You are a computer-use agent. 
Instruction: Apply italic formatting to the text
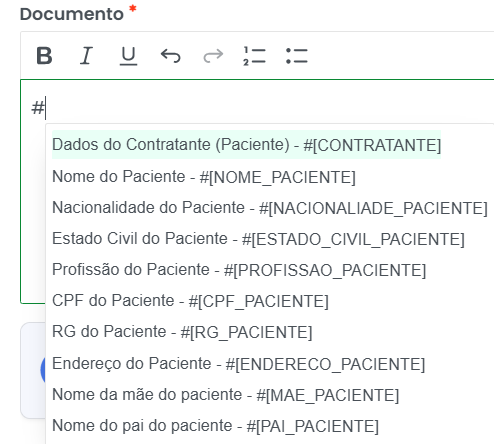[x=86, y=55]
